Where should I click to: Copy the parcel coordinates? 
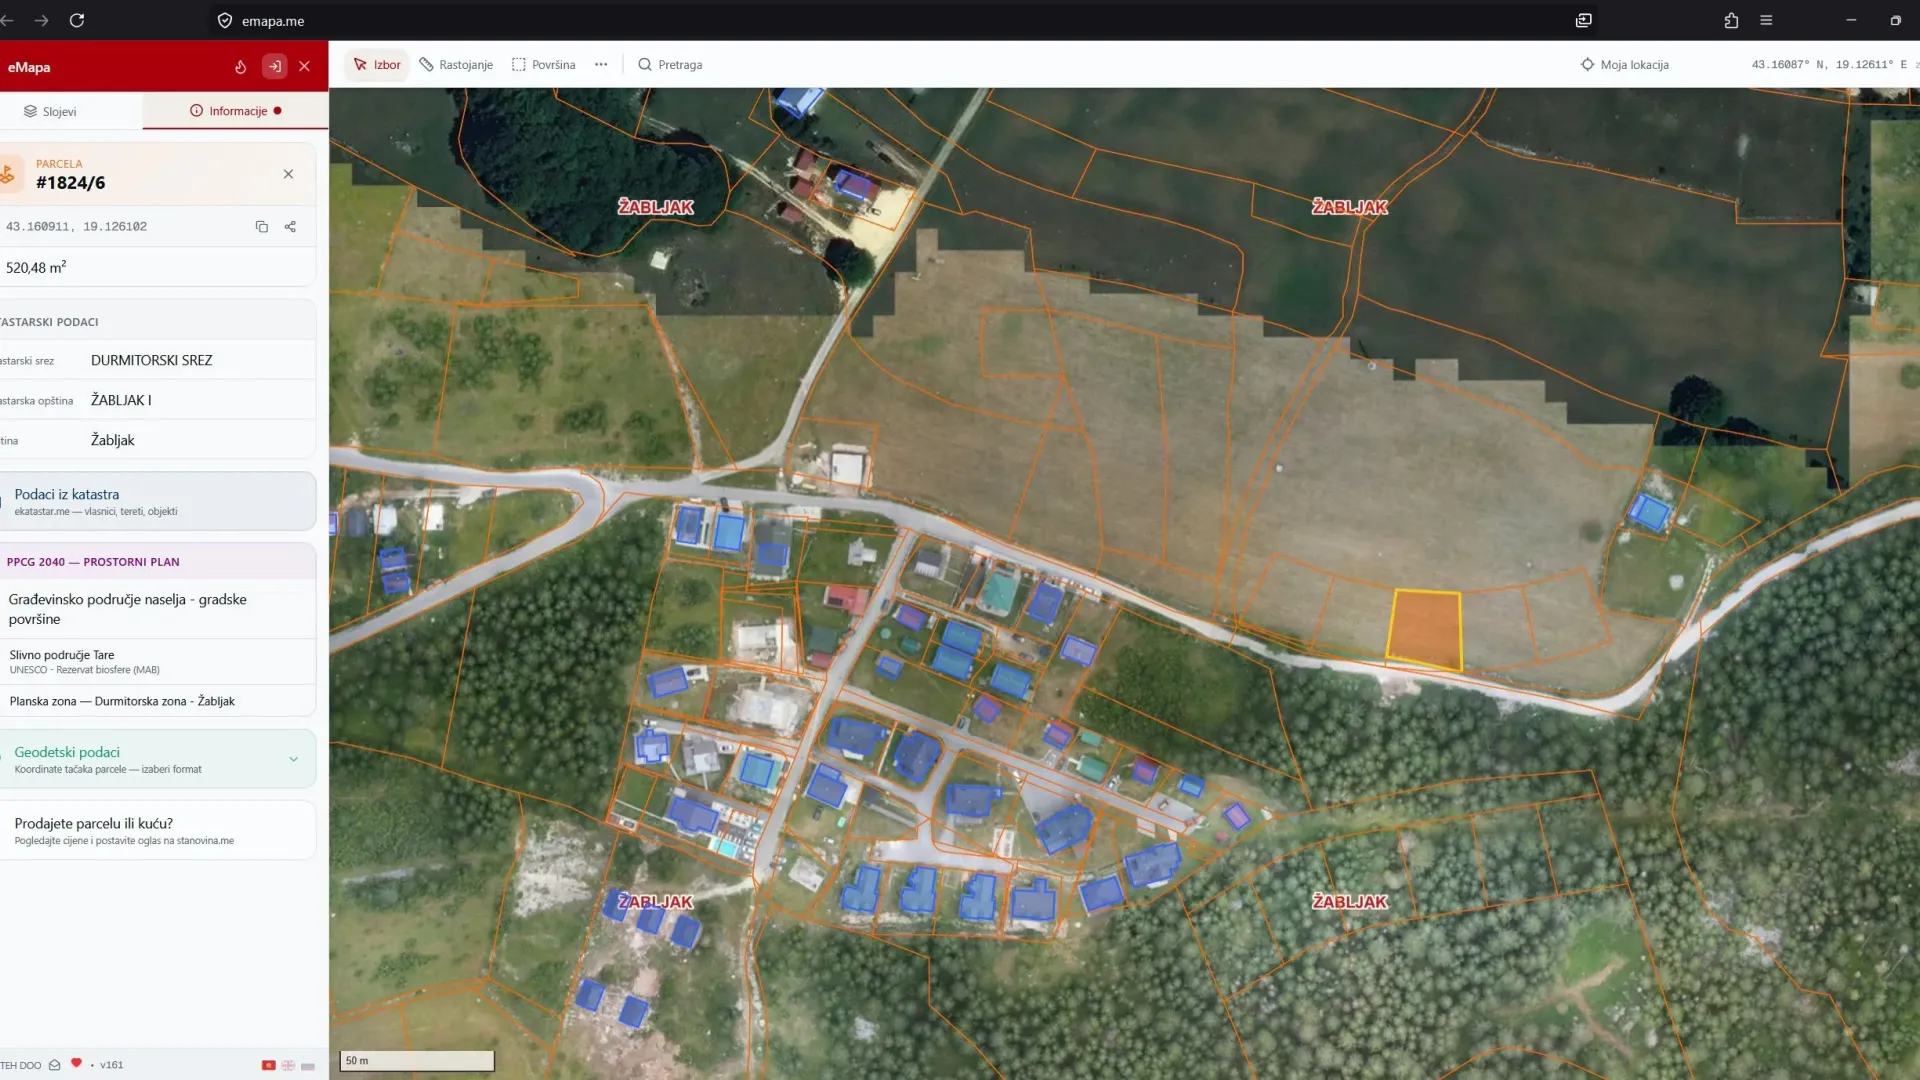pos(262,227)
